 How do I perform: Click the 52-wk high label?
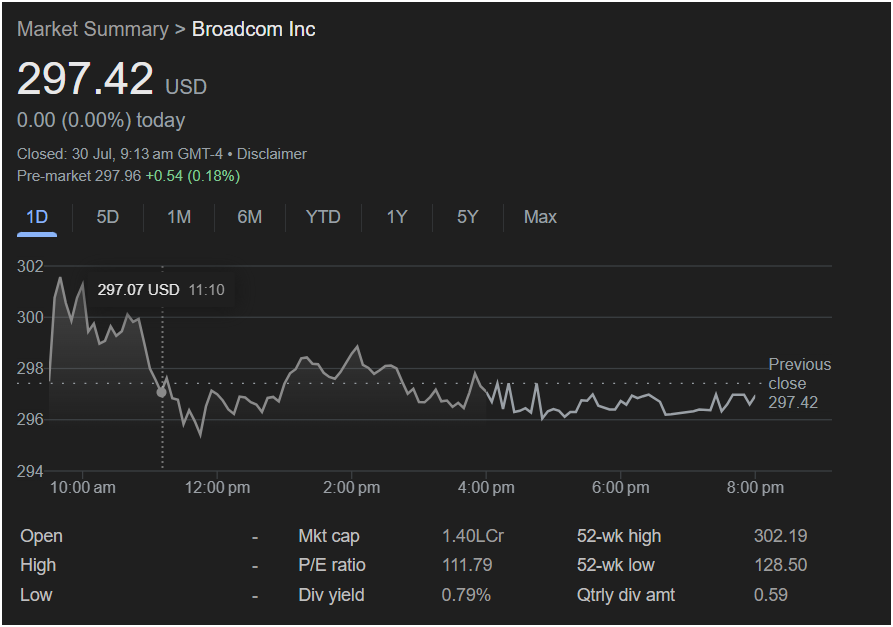pyautogui.click(x=618, y=536)
